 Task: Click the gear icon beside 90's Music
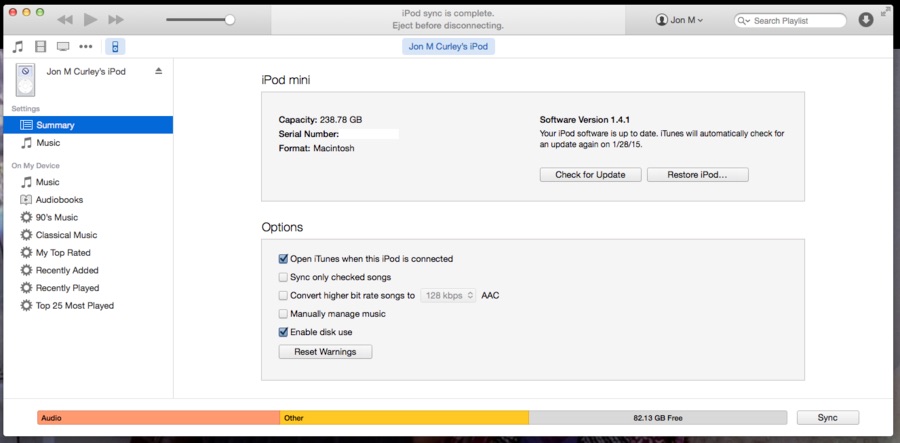point(26,217)
